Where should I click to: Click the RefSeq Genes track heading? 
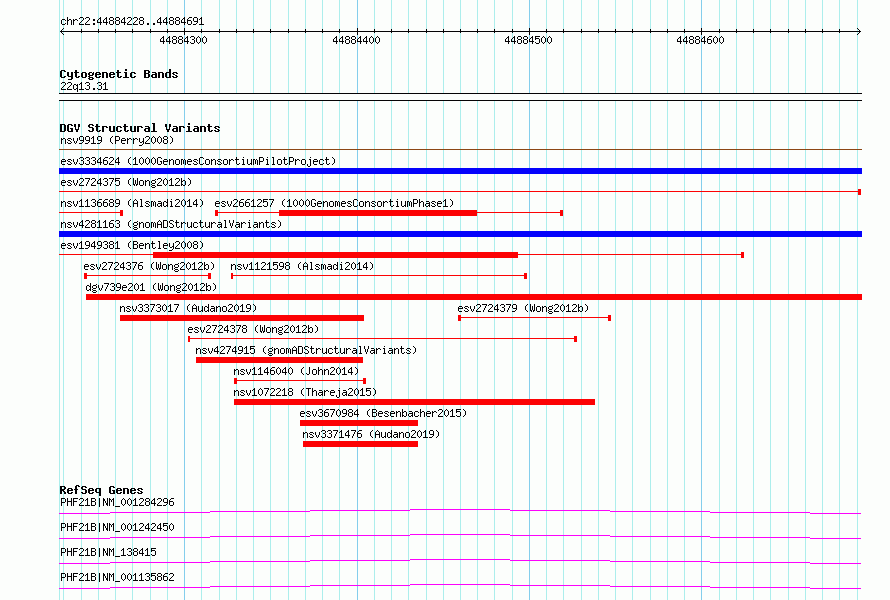point(101,490)
